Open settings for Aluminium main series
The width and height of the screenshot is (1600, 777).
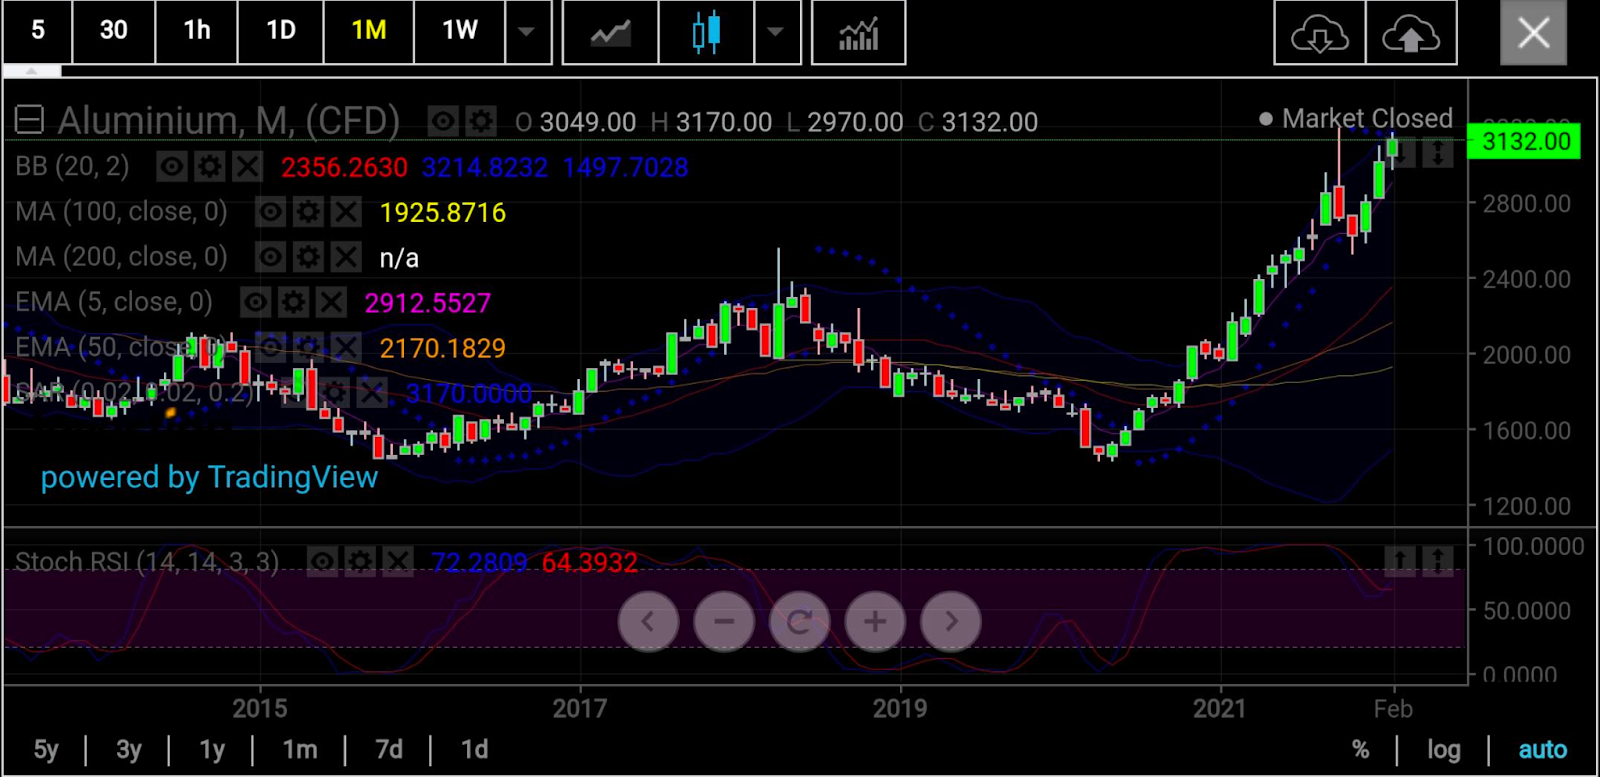pos(481,122)
